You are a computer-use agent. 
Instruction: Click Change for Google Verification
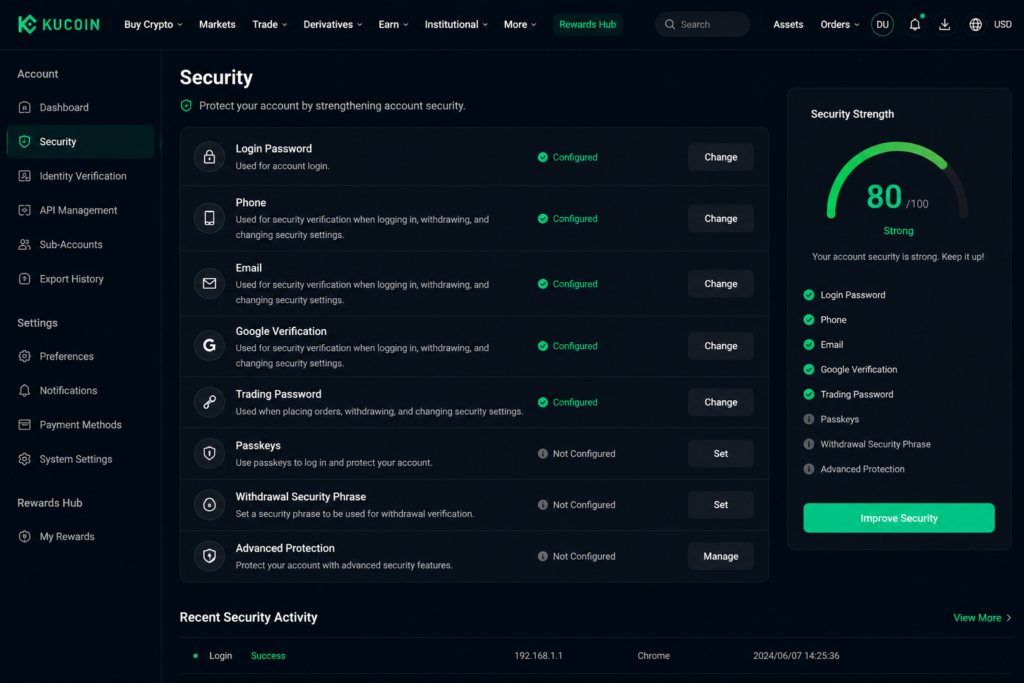pos(720,345)
